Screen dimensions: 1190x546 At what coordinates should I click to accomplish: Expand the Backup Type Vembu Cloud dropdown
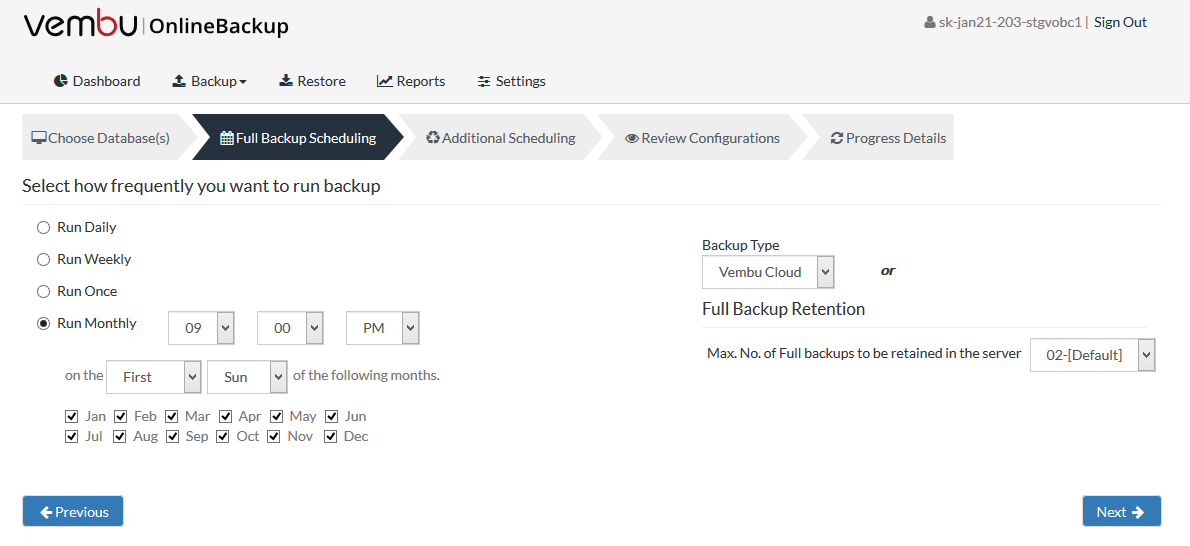tap(768, 272)
